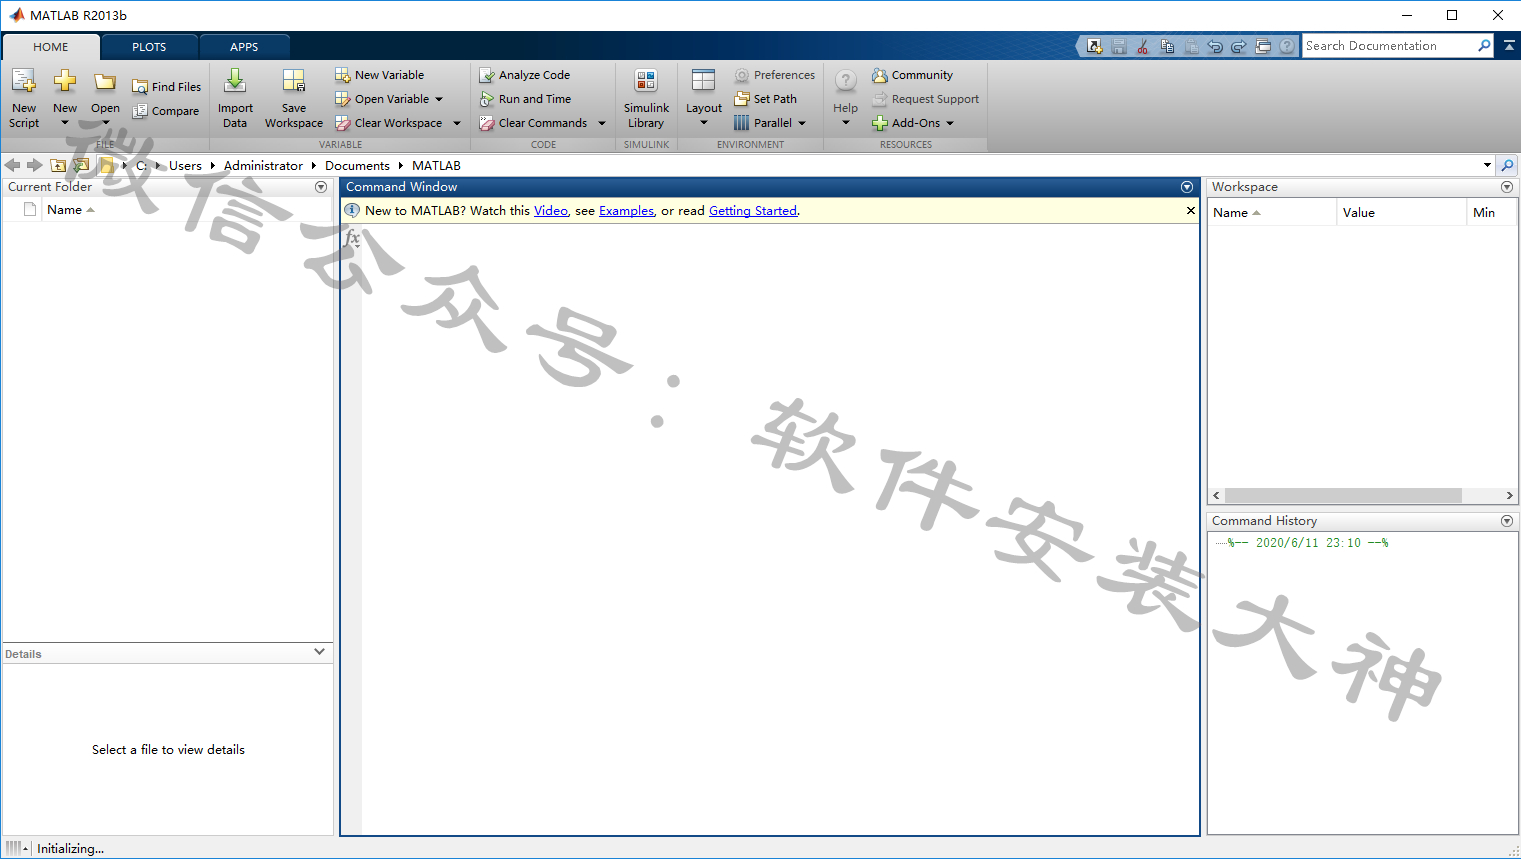Expand the Parallel dropdown arrow

click(802, 123)
